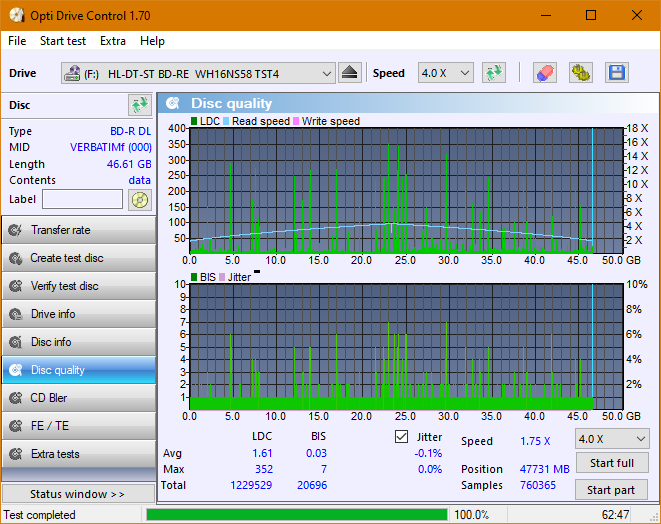Click the green LDC legend swatch
This screenshot has width=661, height=524.
(194, 121)
